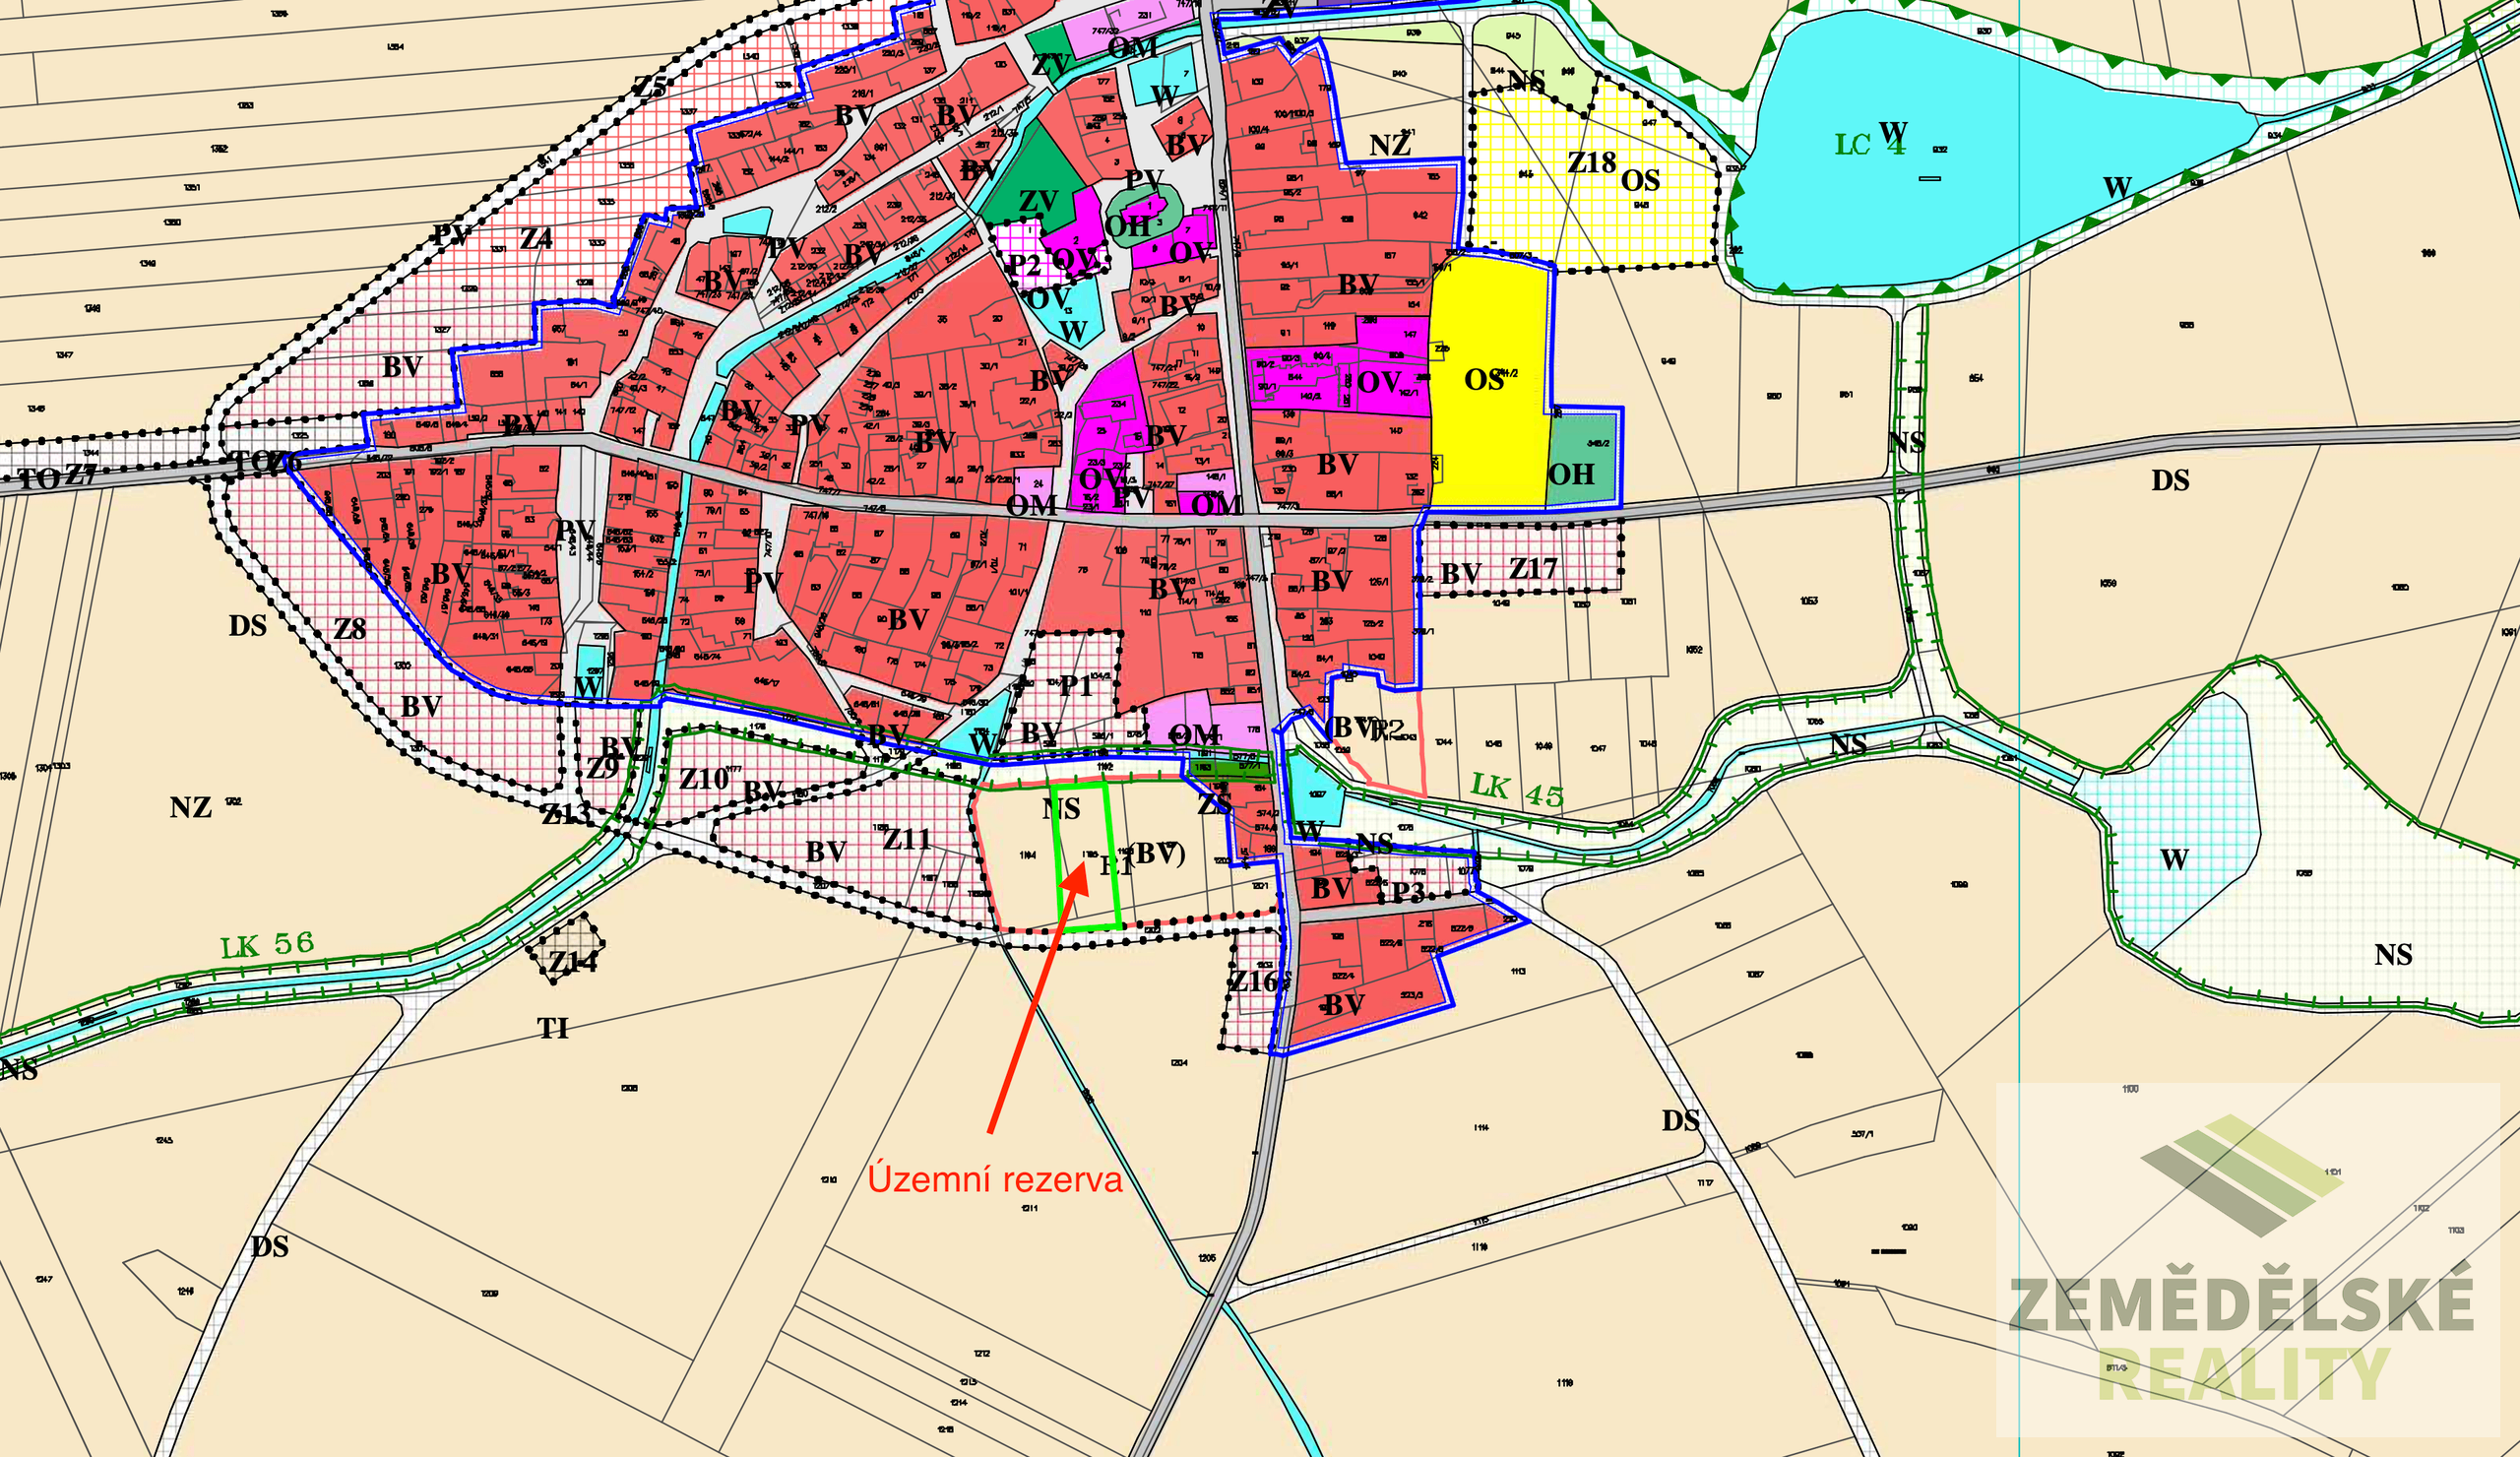
Task: Click the Z5 label at top
Action: pos(650,88)
